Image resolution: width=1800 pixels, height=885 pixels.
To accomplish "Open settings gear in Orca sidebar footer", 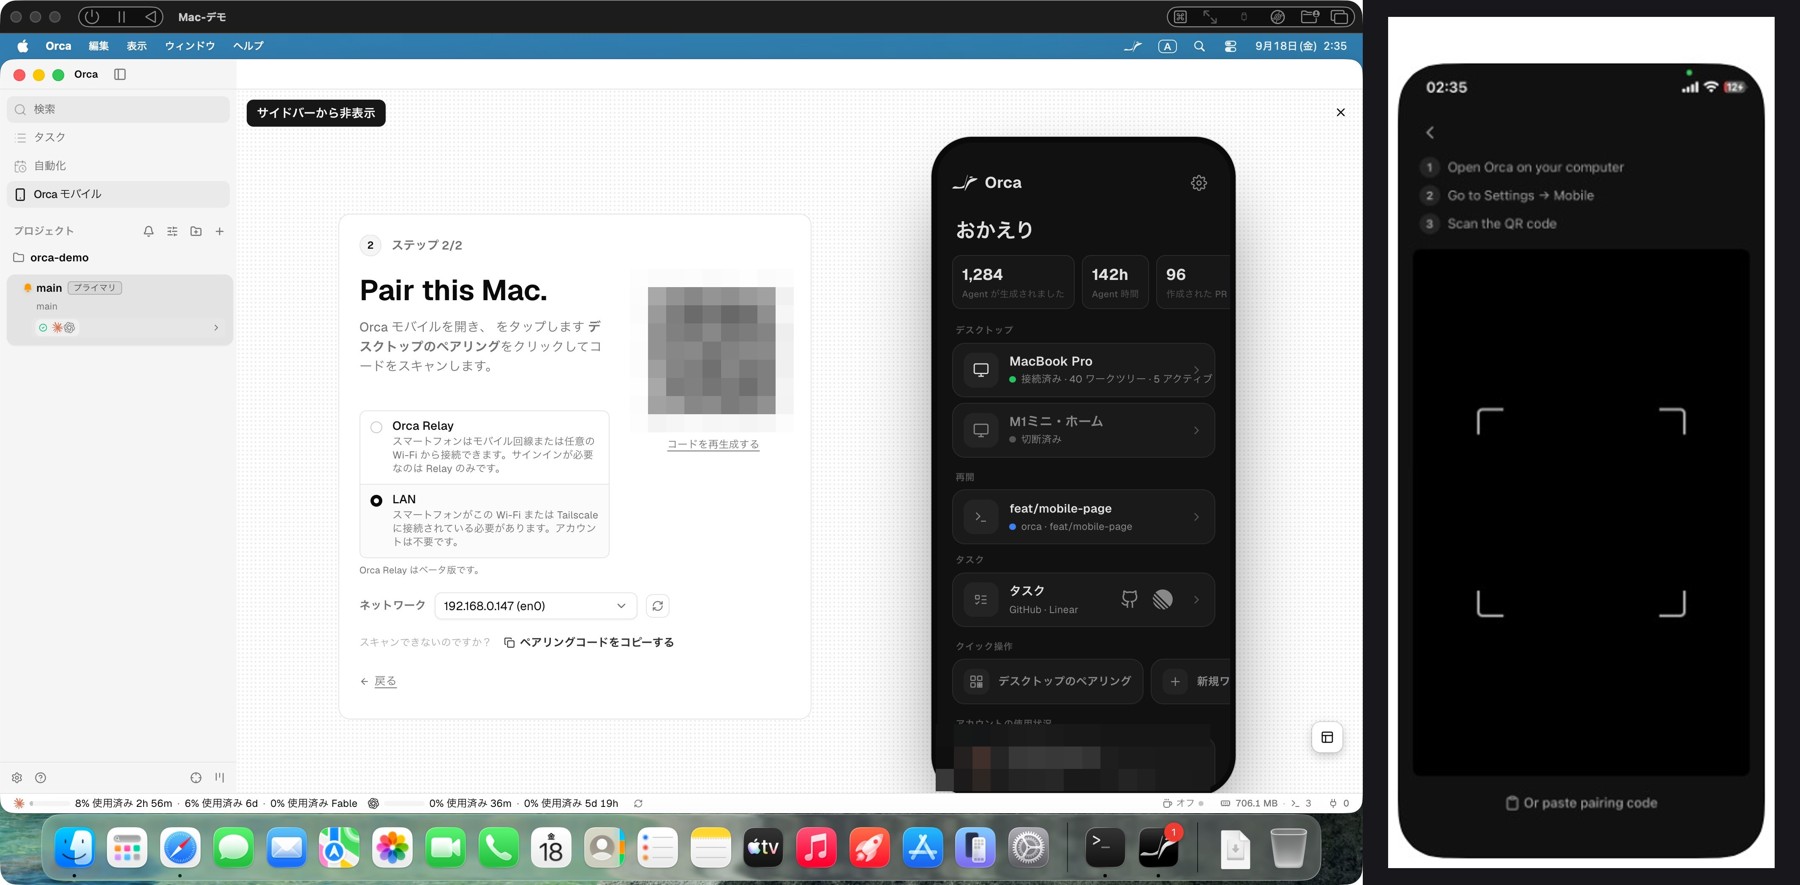I will [17, 778].
